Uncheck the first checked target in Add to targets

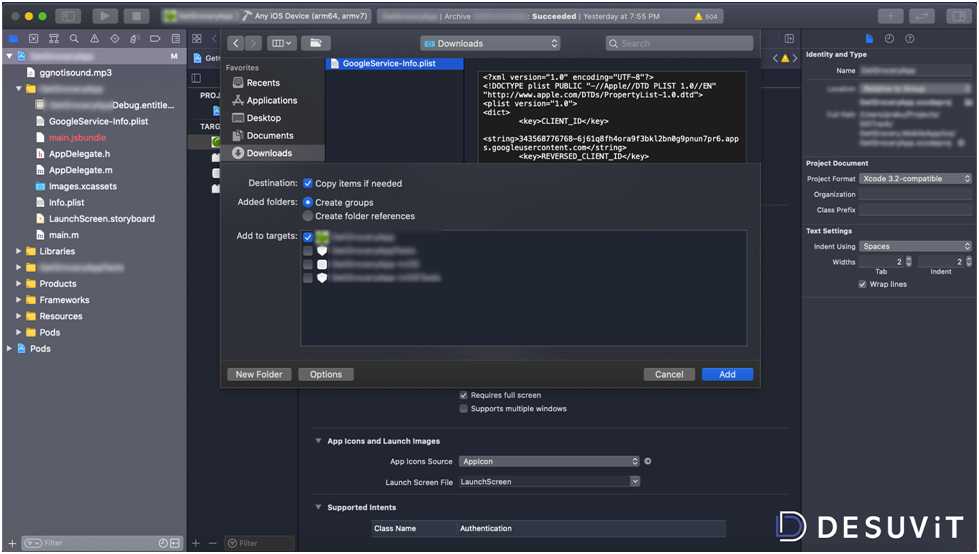tap(307, 237)
